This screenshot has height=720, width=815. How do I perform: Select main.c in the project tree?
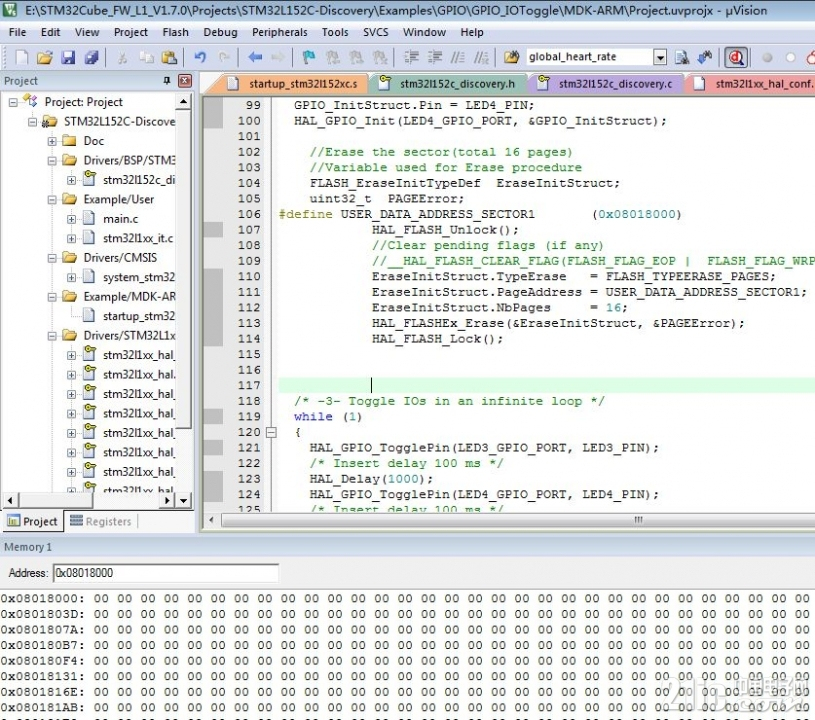[120, 219]
